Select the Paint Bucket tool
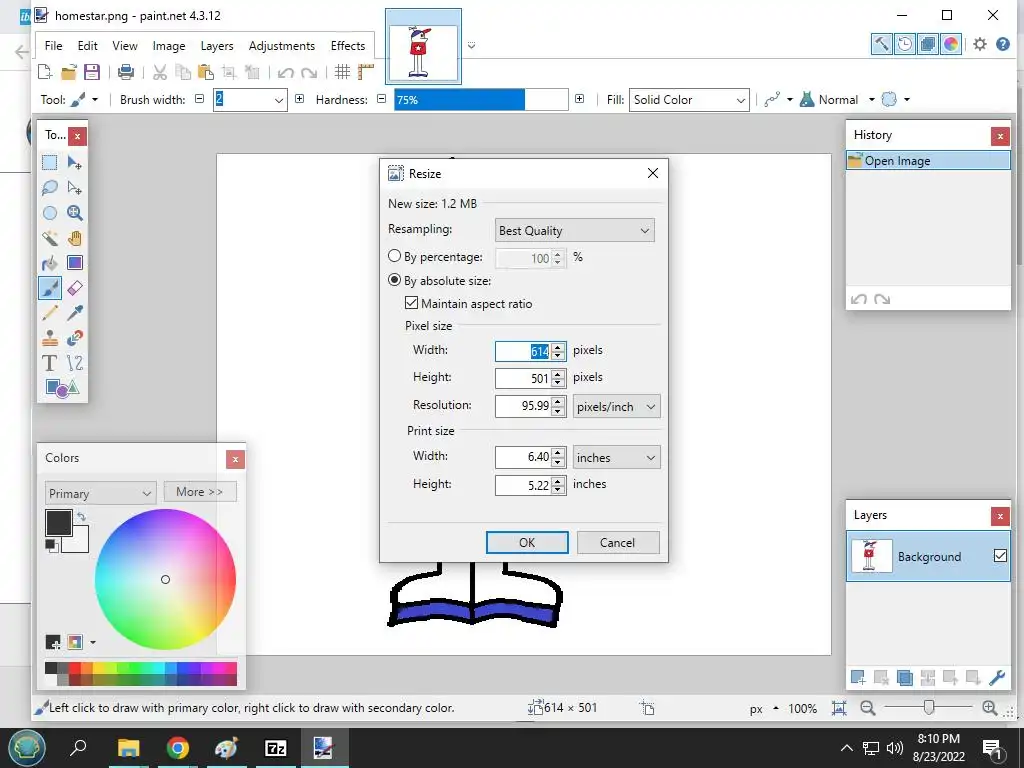This screenshot has width=1024, height=768. 50,263
